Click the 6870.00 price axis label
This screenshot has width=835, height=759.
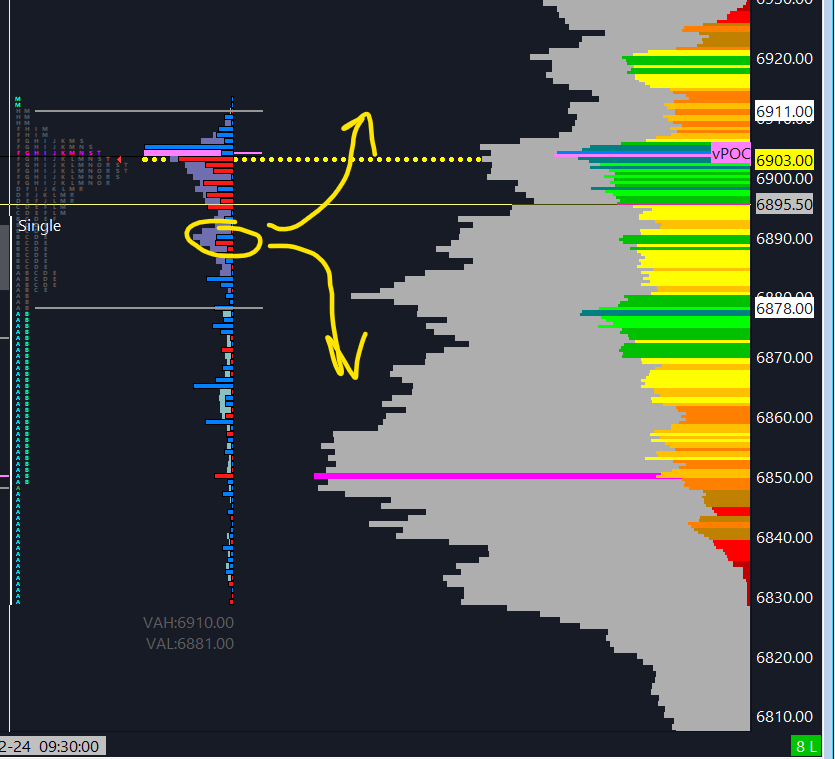[x=784, y=357]
